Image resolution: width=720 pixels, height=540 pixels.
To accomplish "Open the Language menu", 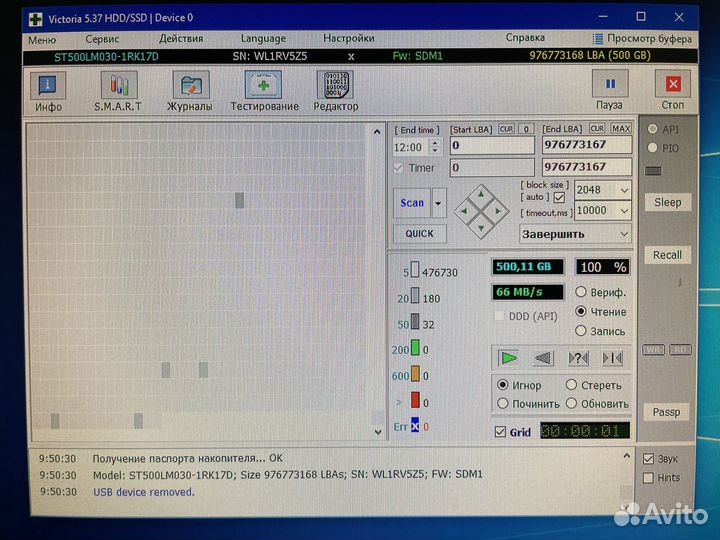I will pyautogui.click(x=263, y=38).
